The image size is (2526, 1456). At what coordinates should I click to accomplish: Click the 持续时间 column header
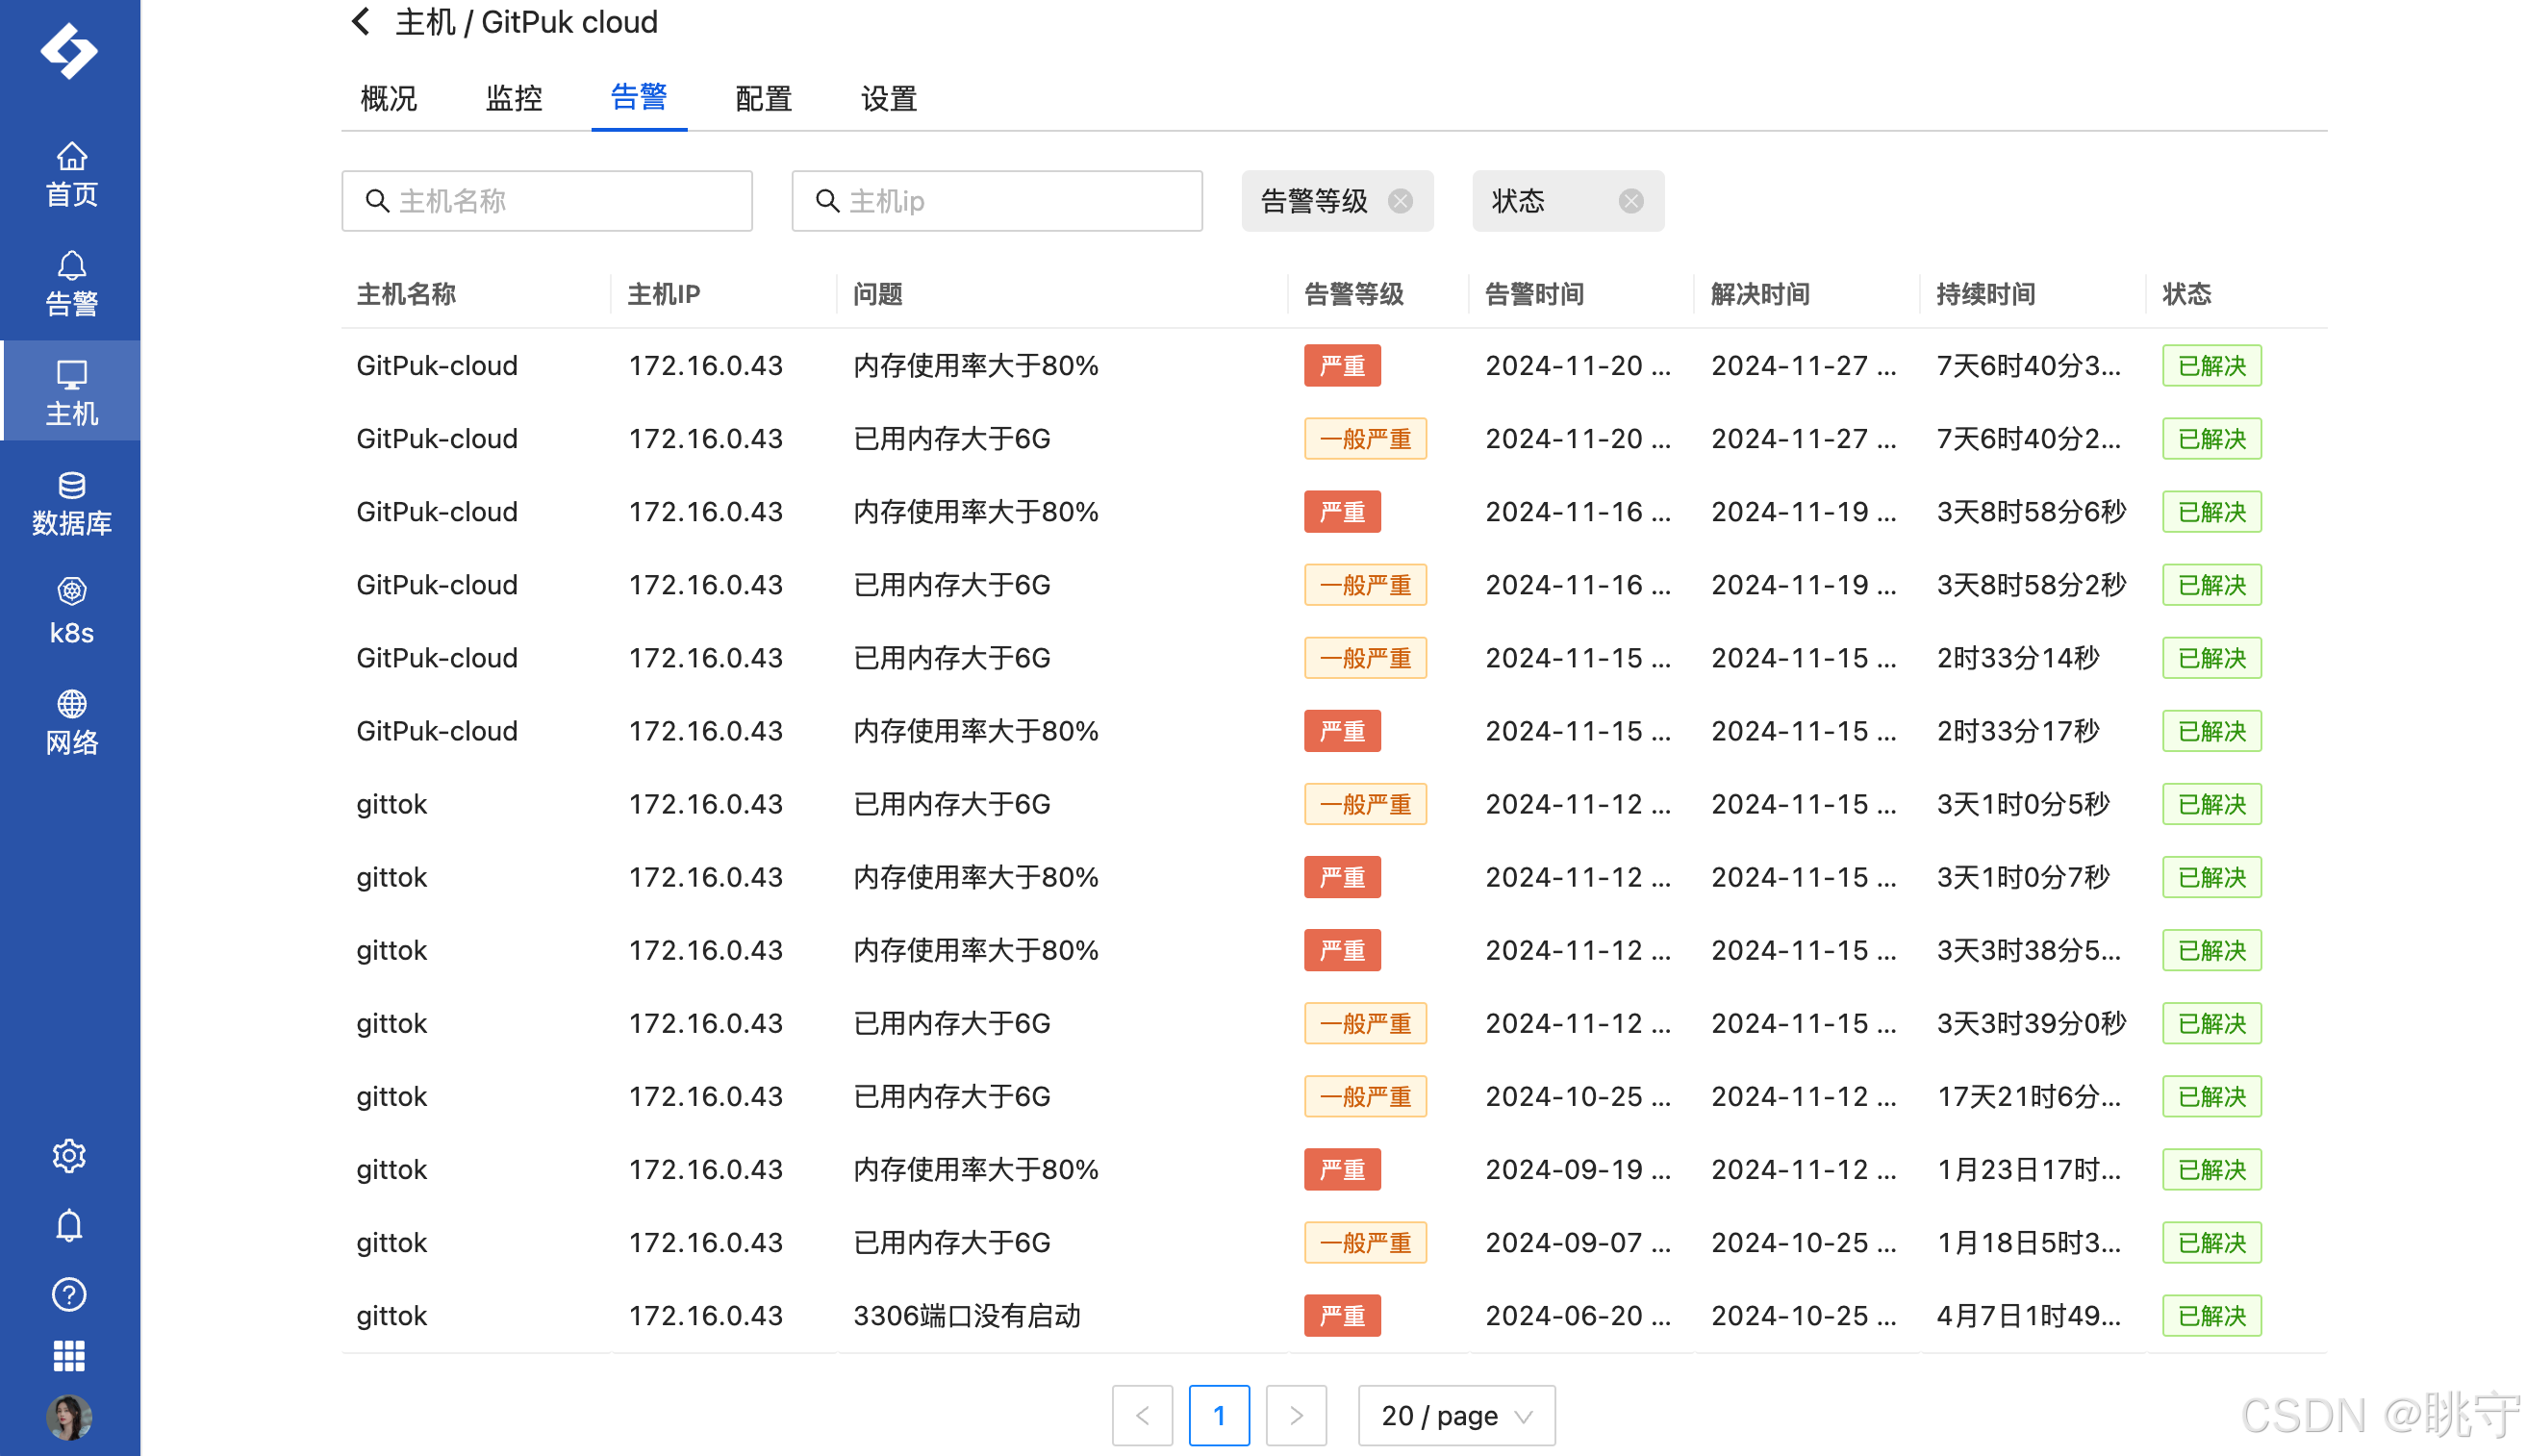(1985, 293)
